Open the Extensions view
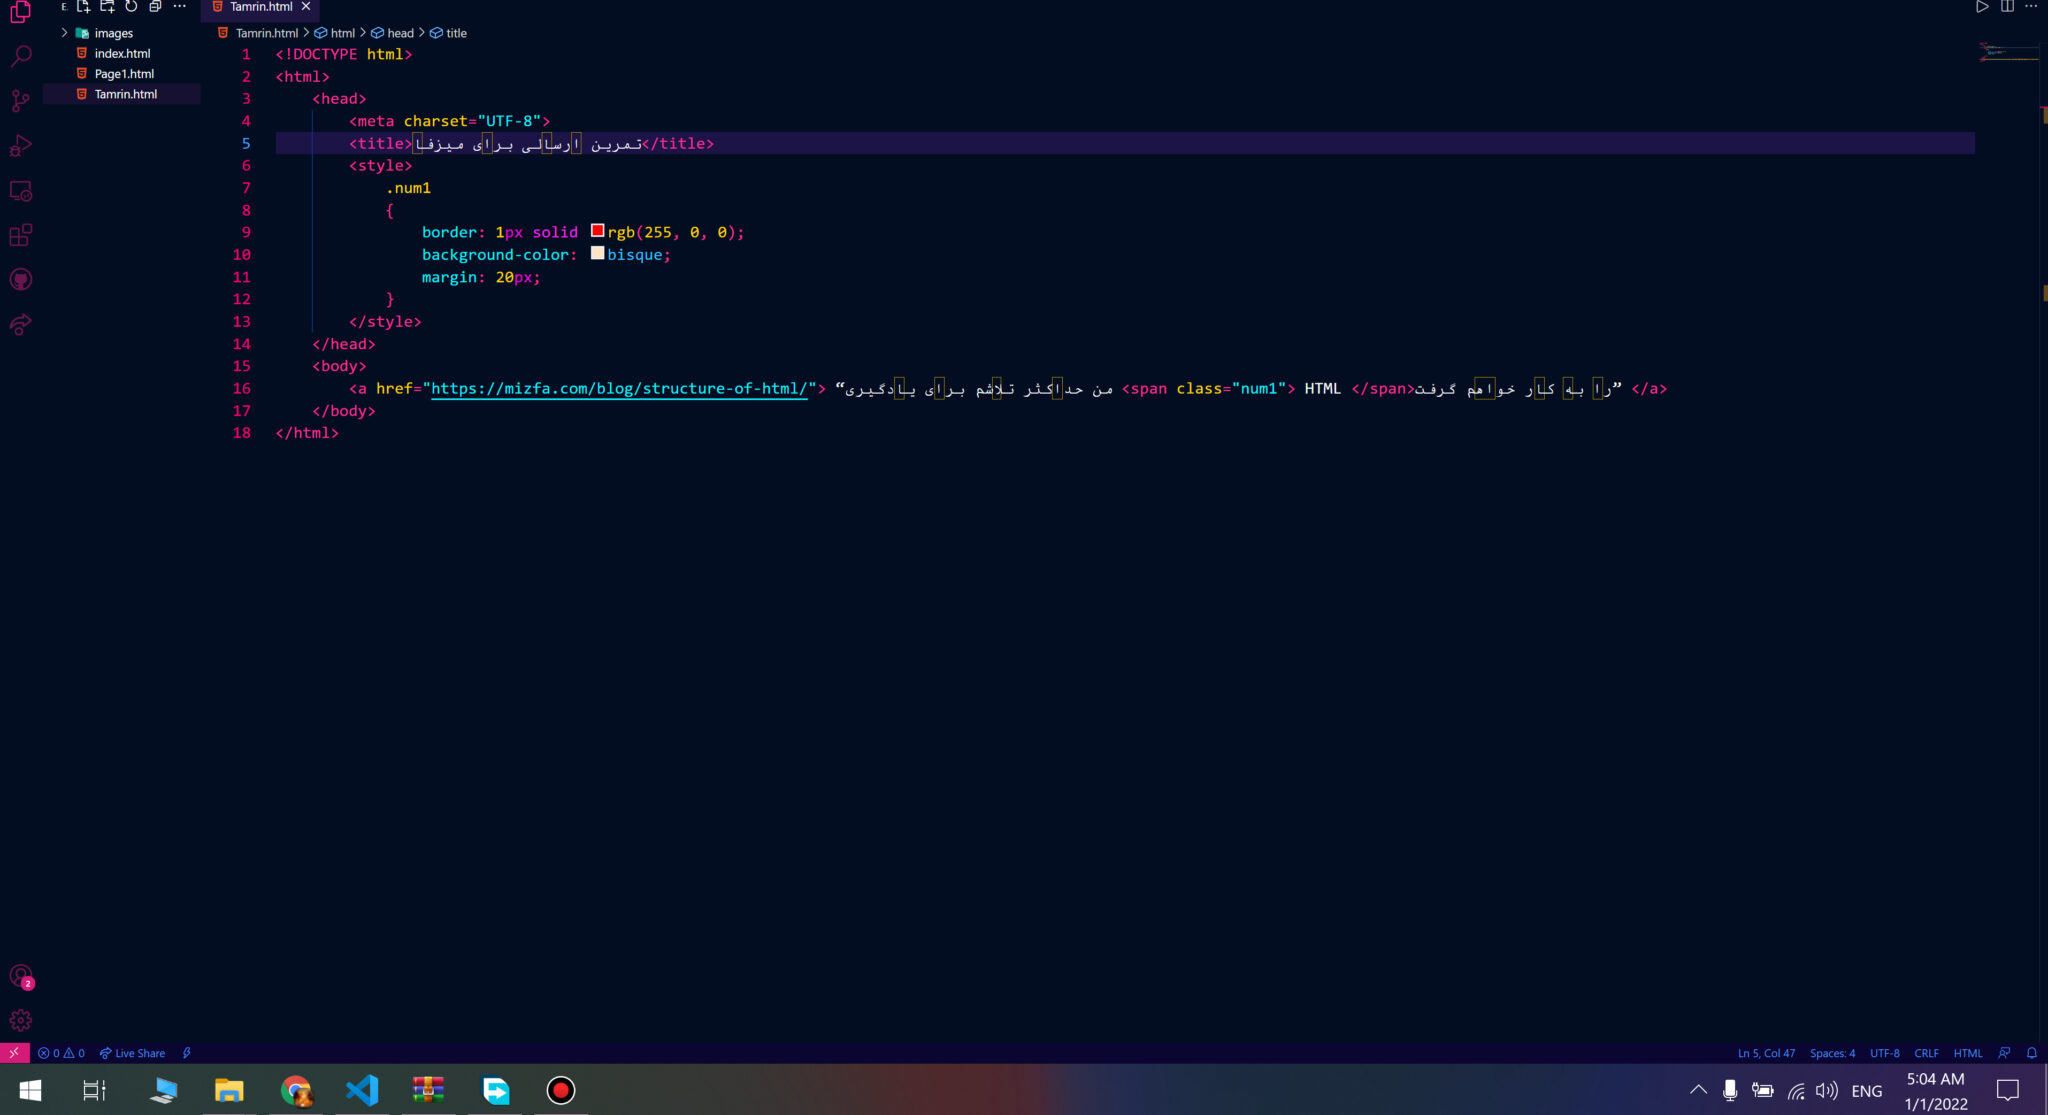2048x1115 pixels. point(20,235)
